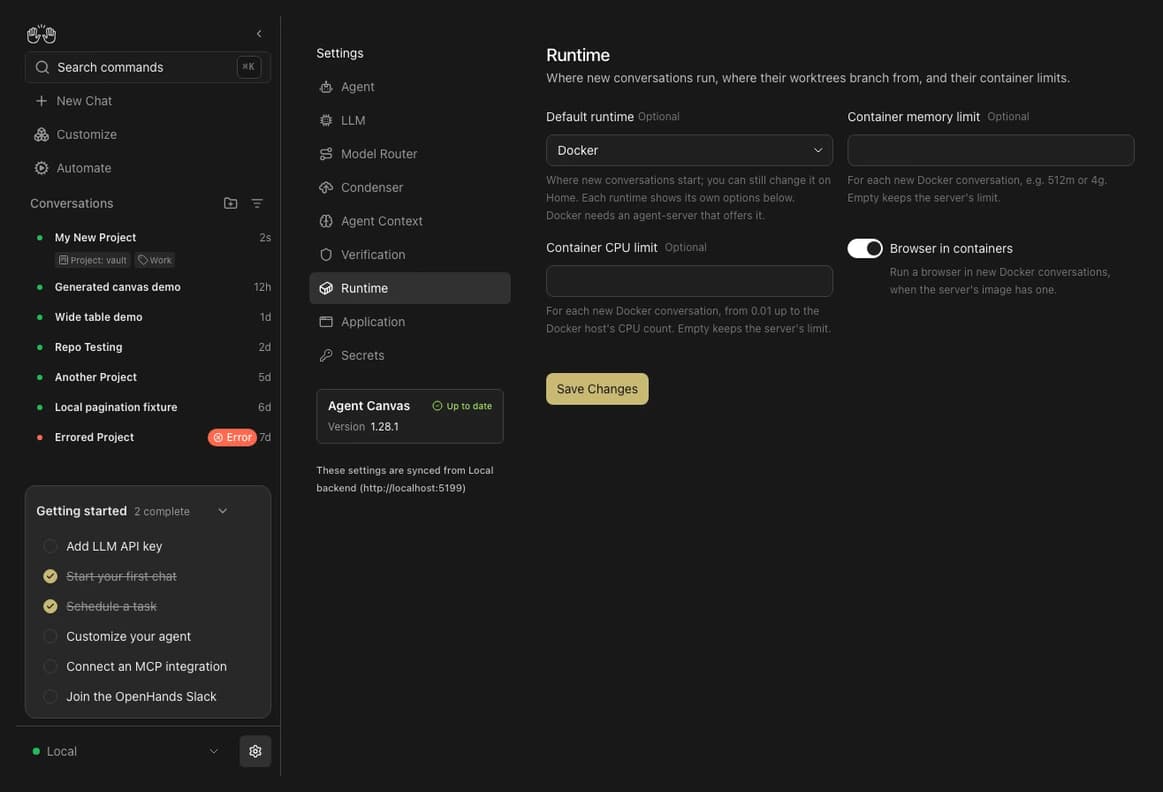Go to Model Router settings

(x=409, y=154)
